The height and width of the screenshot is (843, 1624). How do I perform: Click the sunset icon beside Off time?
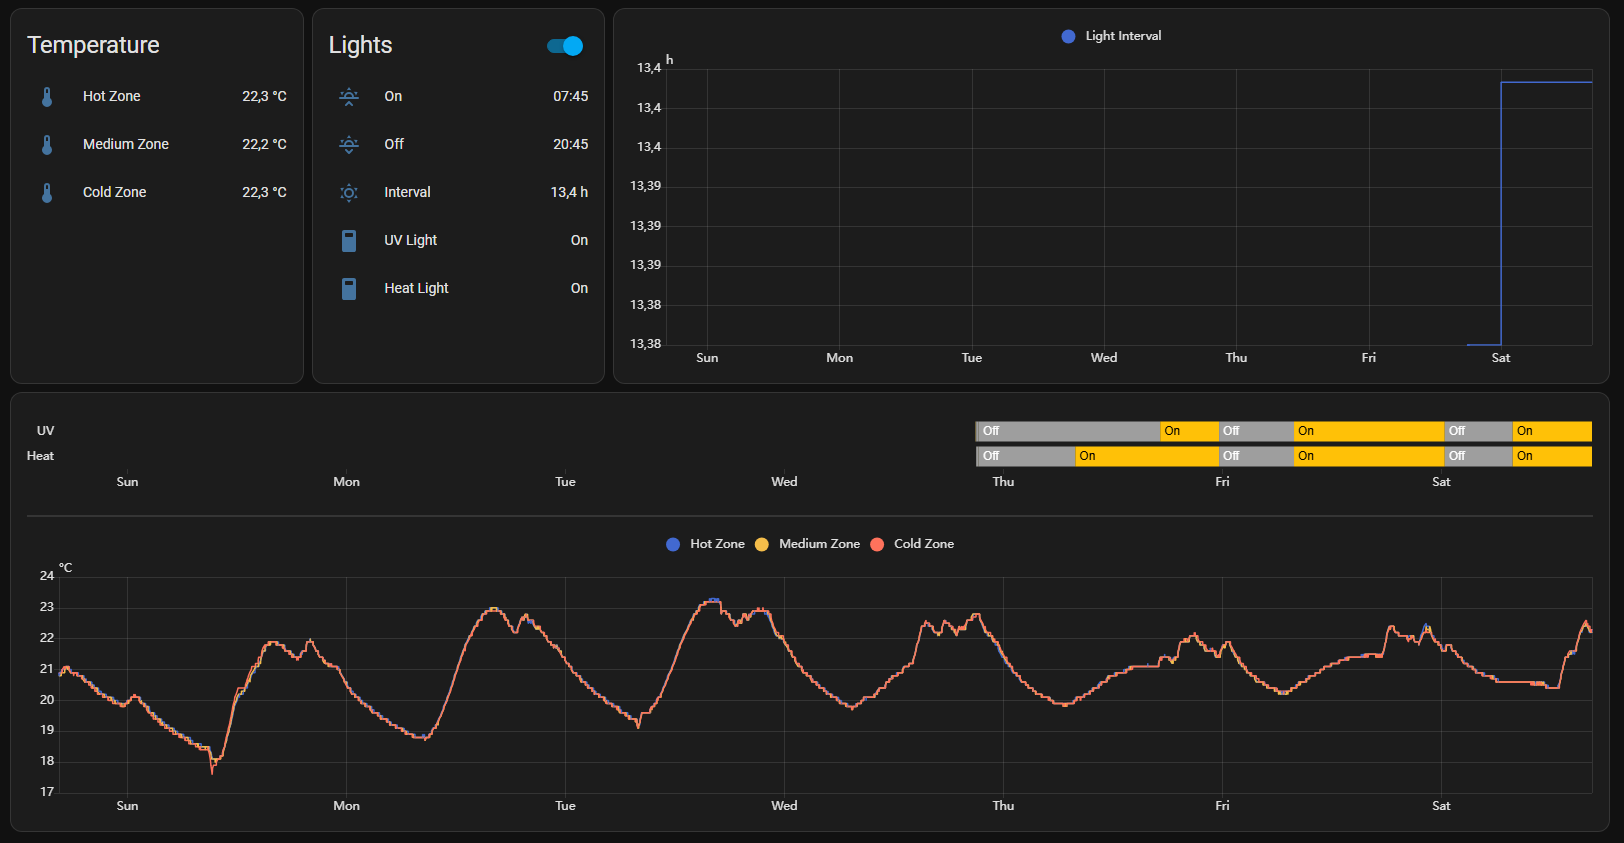coord(349,145)
